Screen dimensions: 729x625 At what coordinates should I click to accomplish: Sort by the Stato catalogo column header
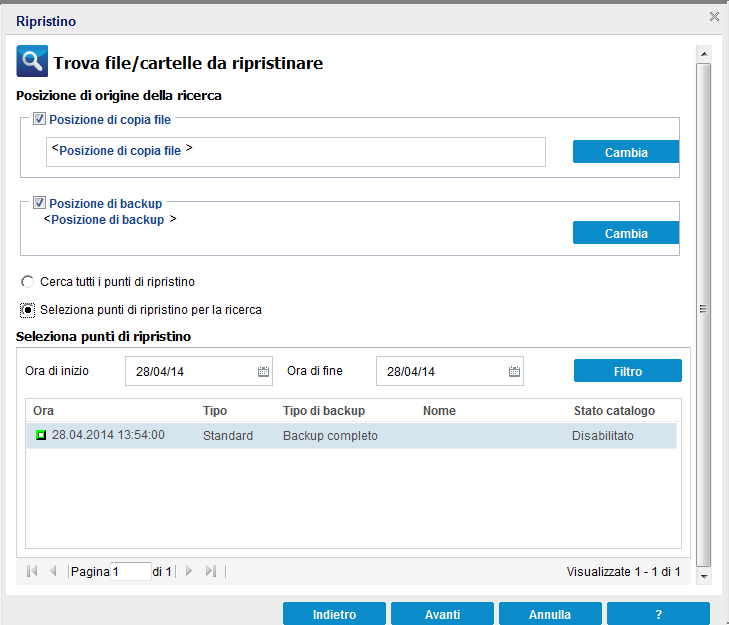tap(614, 411)
